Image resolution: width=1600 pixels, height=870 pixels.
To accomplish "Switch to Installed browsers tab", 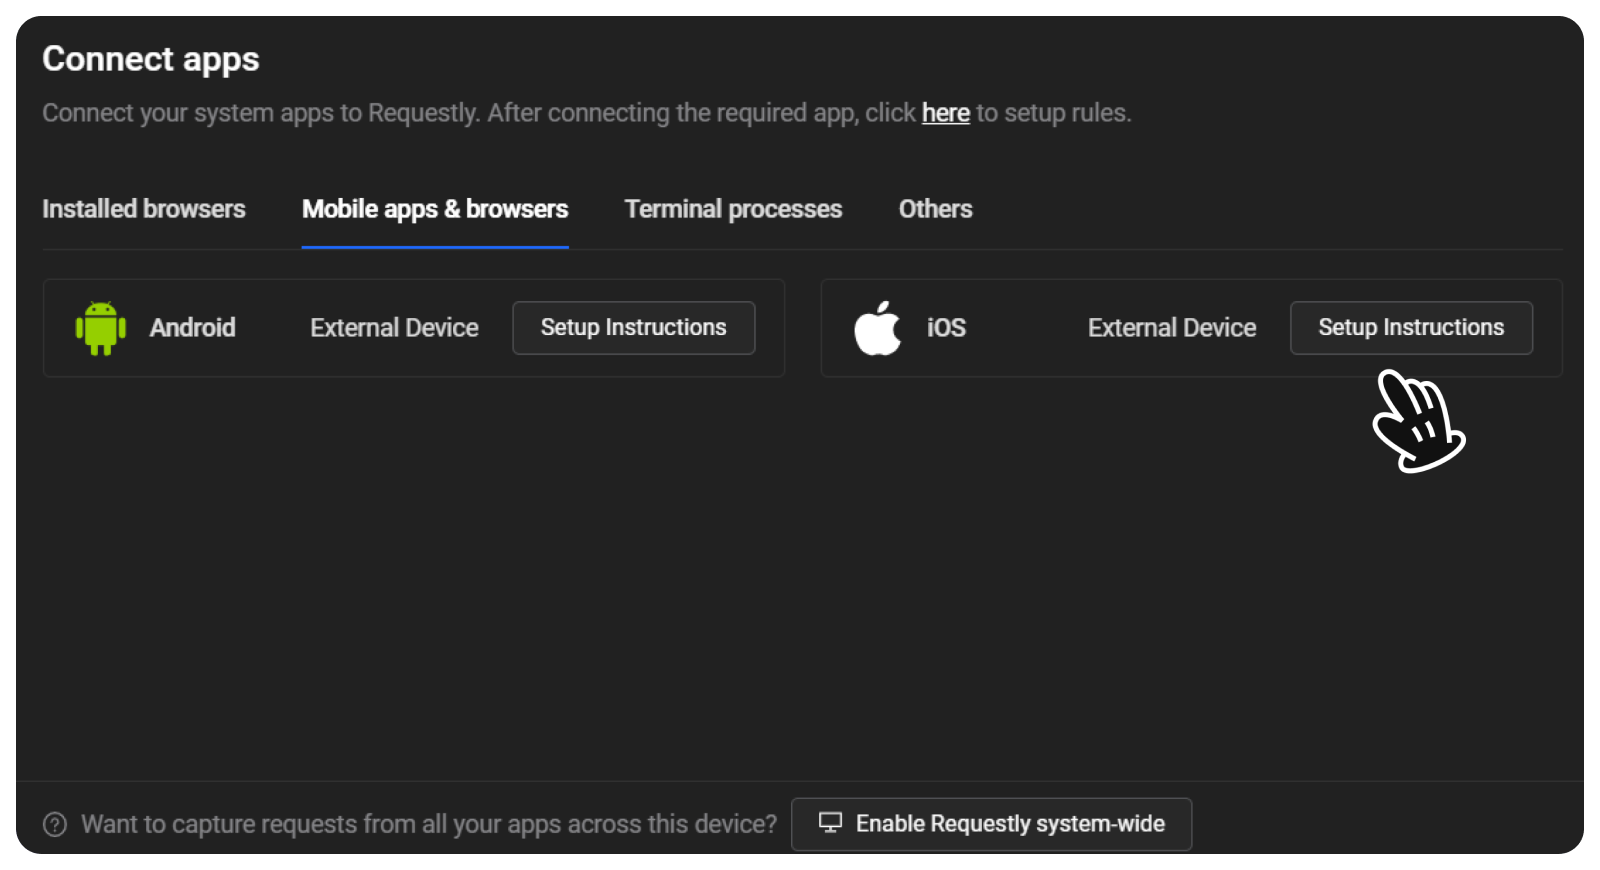I will click(x=144, y=209).
